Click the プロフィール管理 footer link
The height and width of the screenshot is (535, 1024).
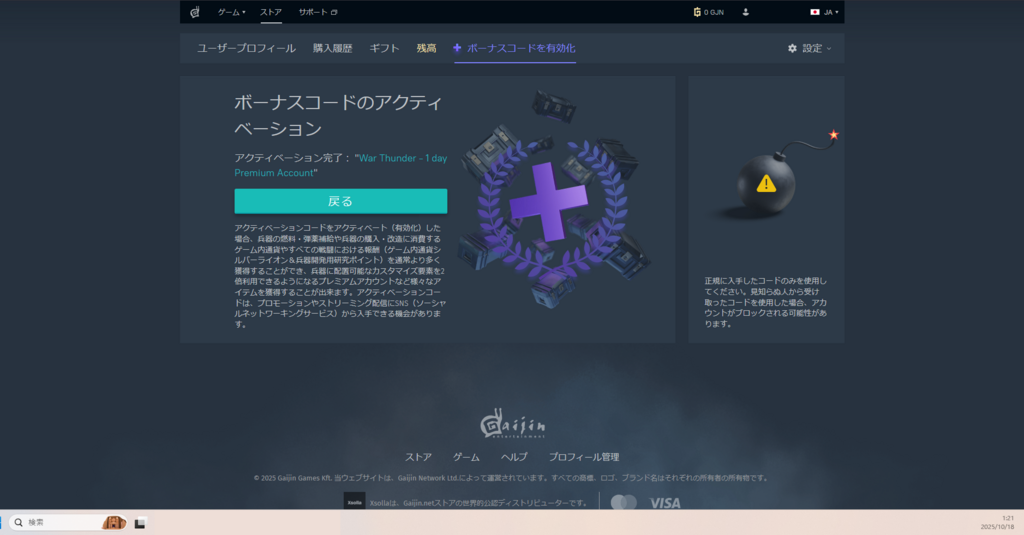tap(584, 457)
